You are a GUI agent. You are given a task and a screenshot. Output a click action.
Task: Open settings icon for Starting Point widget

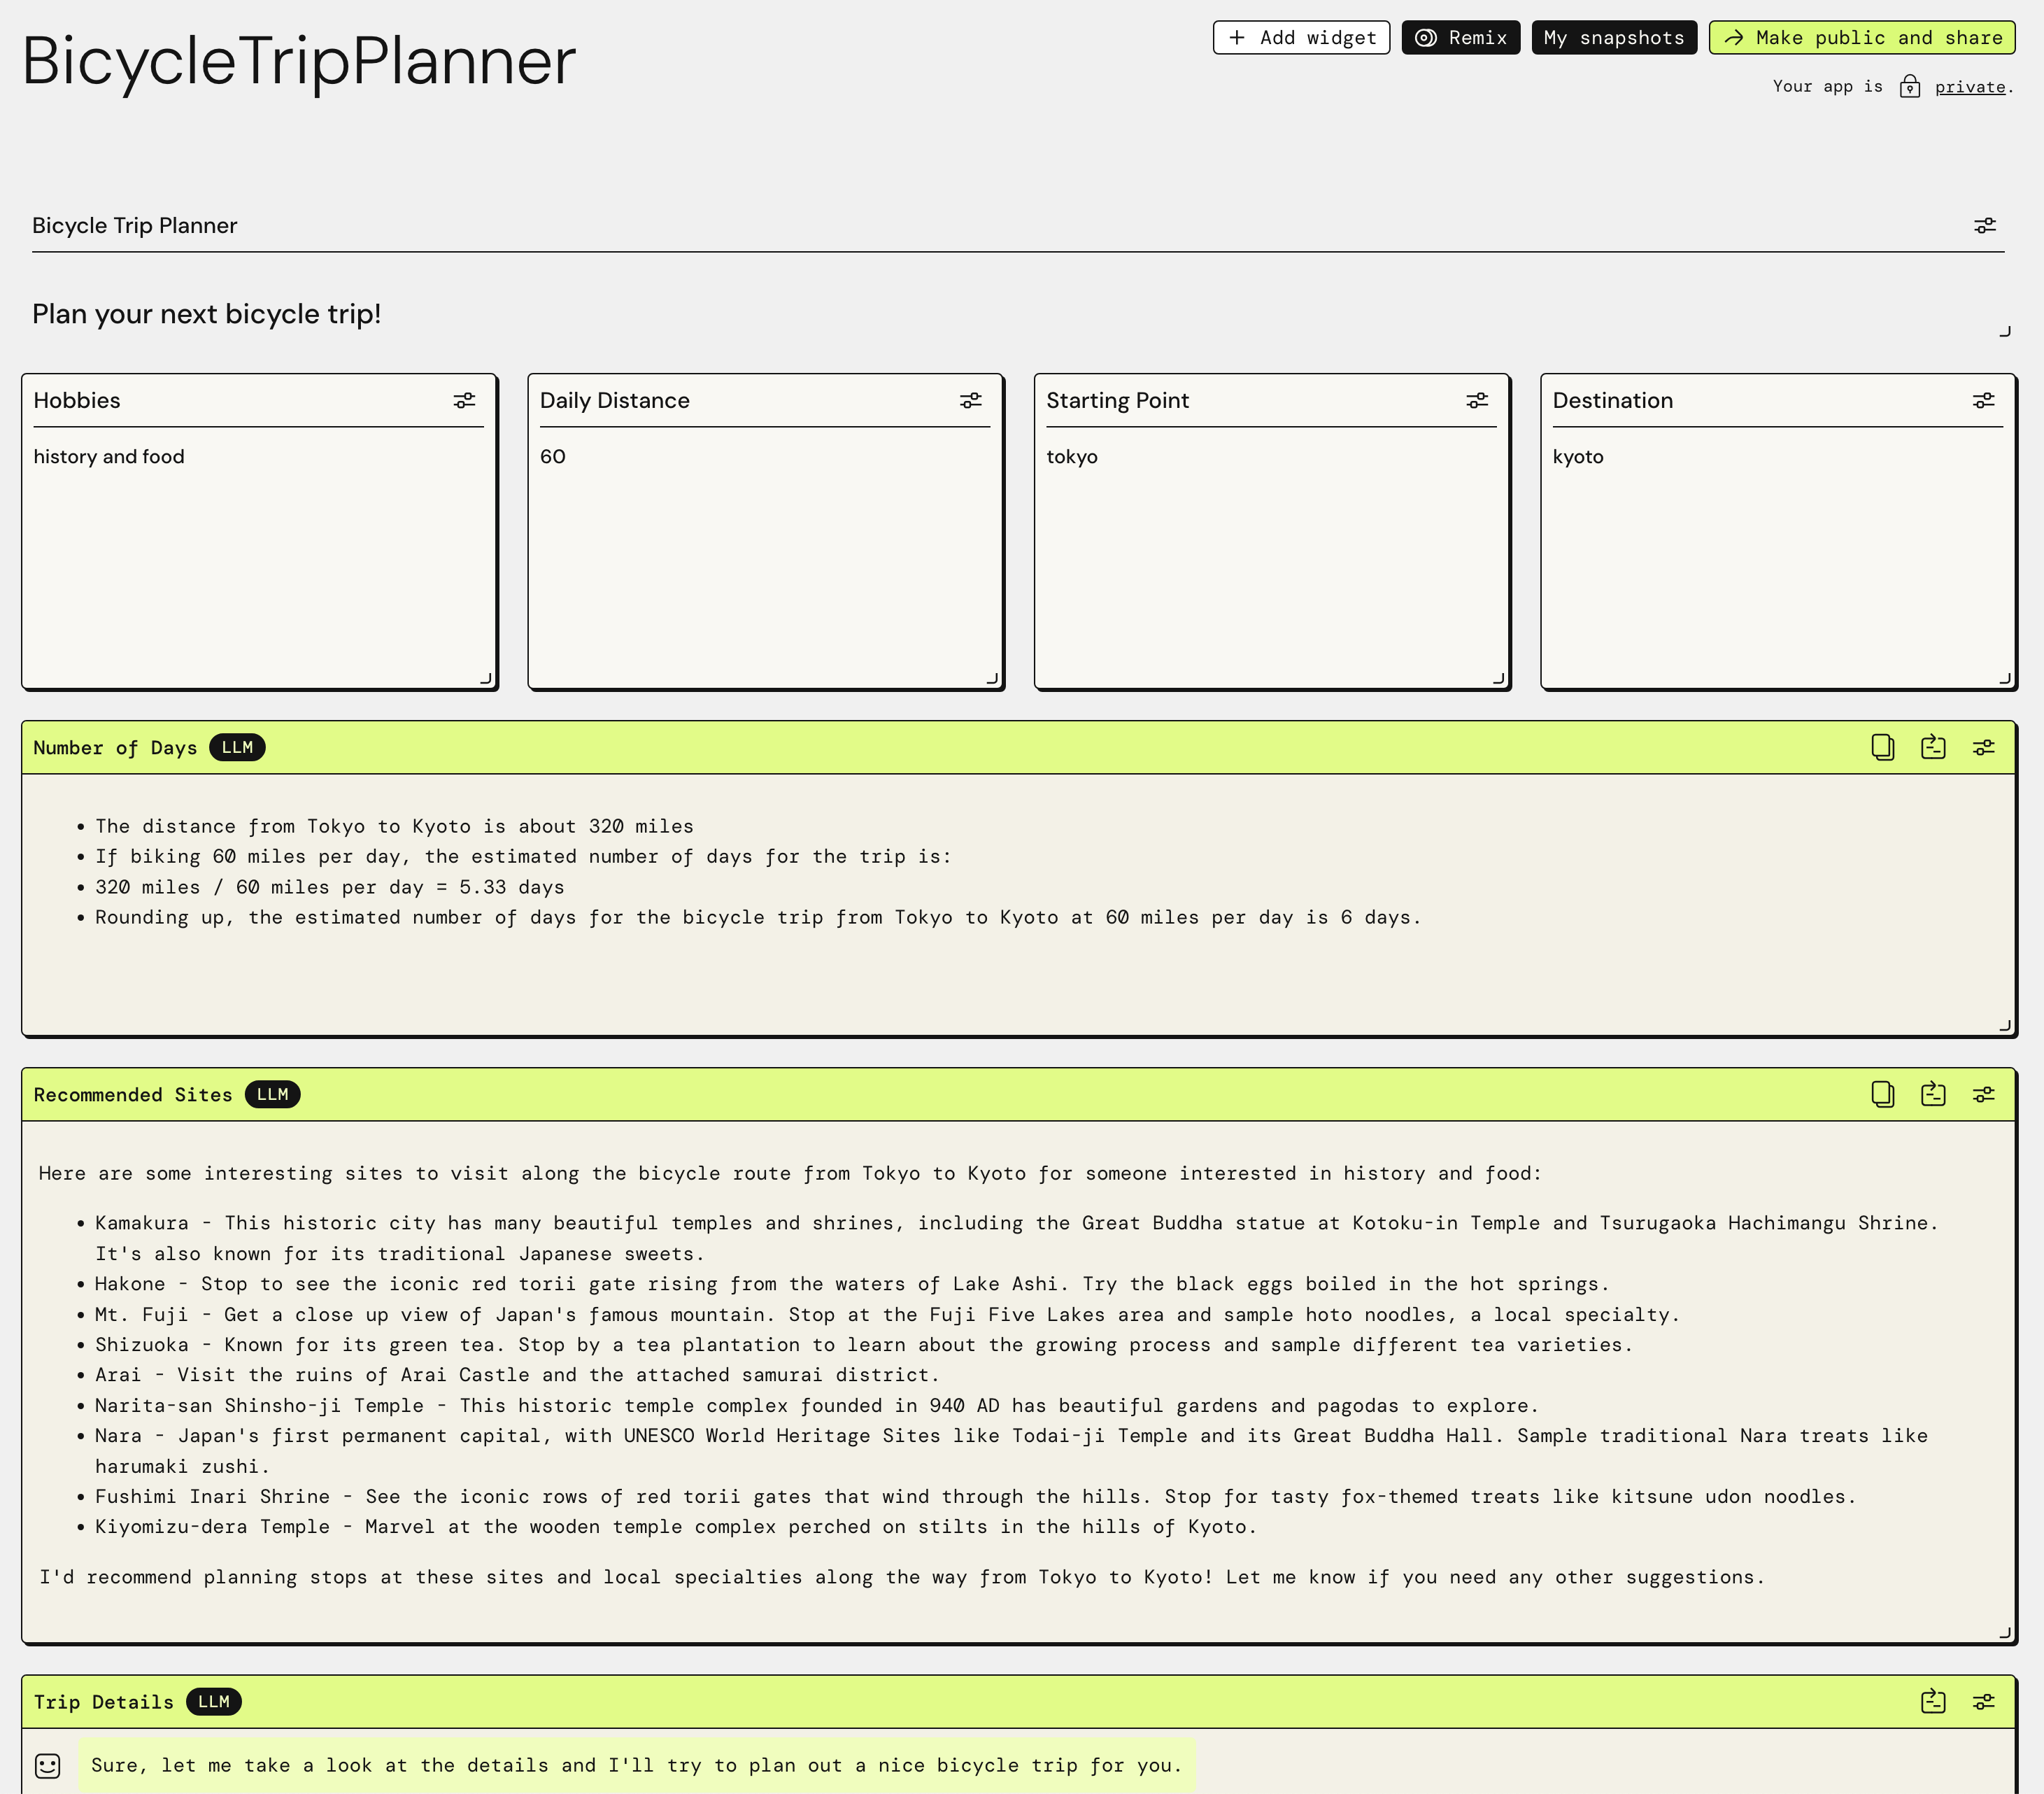pos(1477,401)
